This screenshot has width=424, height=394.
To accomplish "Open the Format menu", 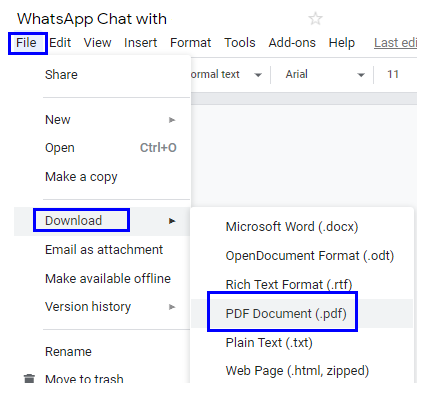I will point(191,43).
